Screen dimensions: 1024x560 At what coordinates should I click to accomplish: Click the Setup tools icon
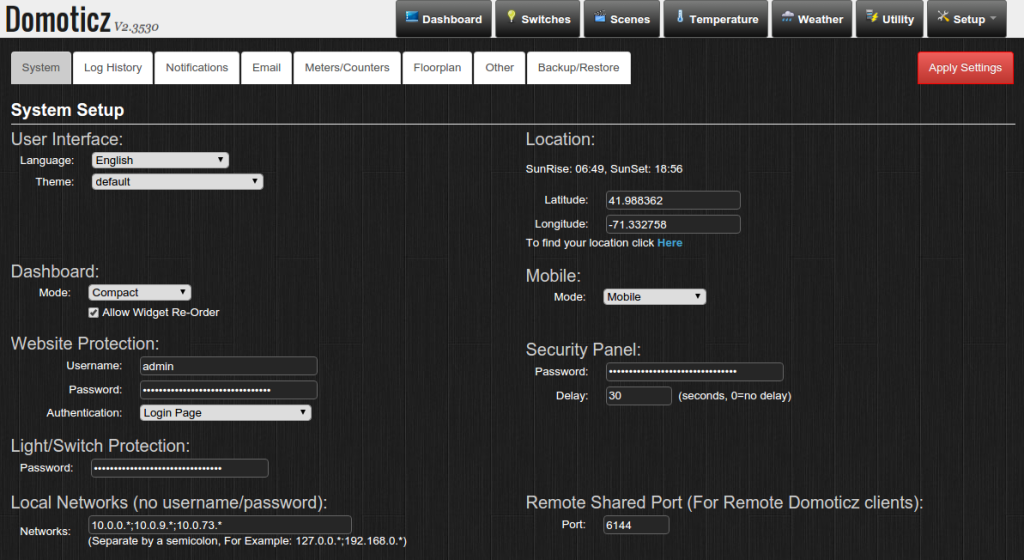click(943, 17)
